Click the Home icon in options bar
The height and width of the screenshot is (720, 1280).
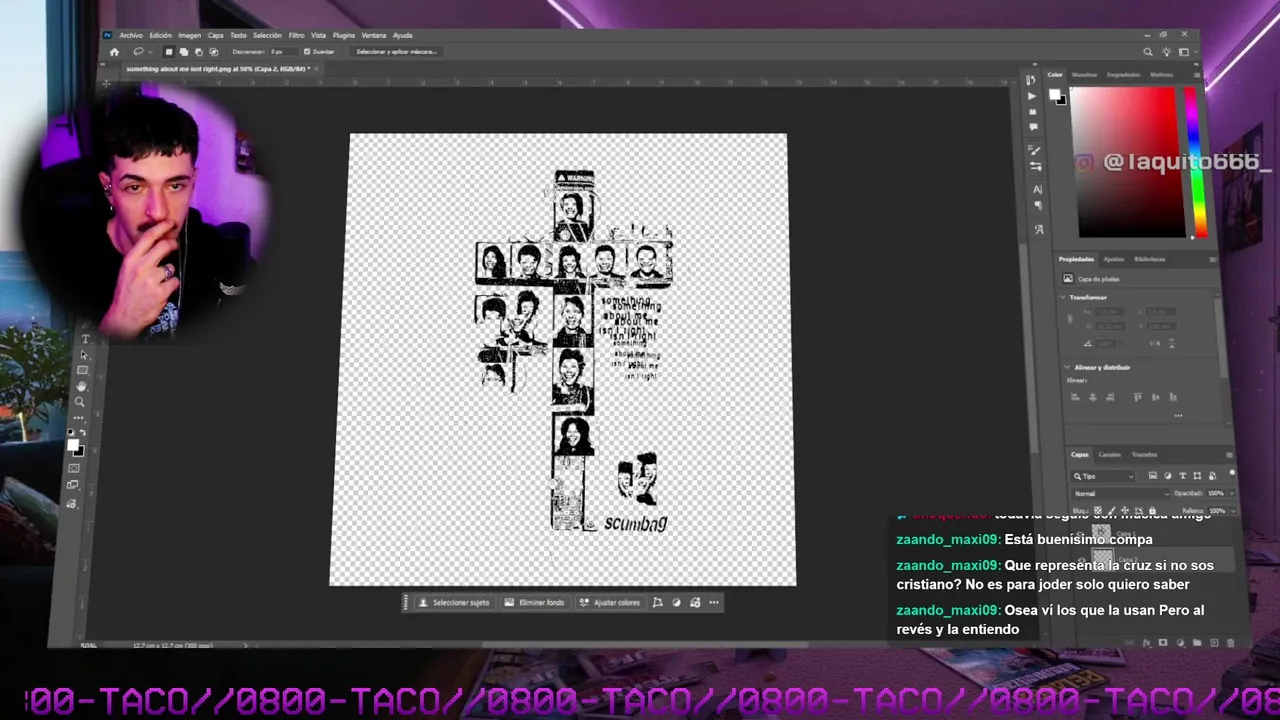click(114, 52)
